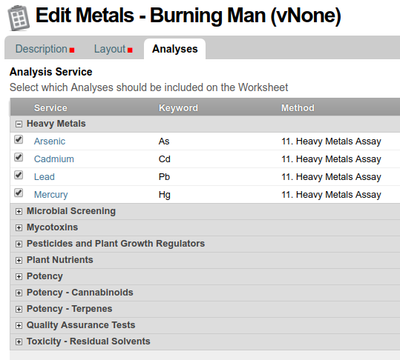
Task: Click the 'Pb' keyword cell
Action: [164, 177]
